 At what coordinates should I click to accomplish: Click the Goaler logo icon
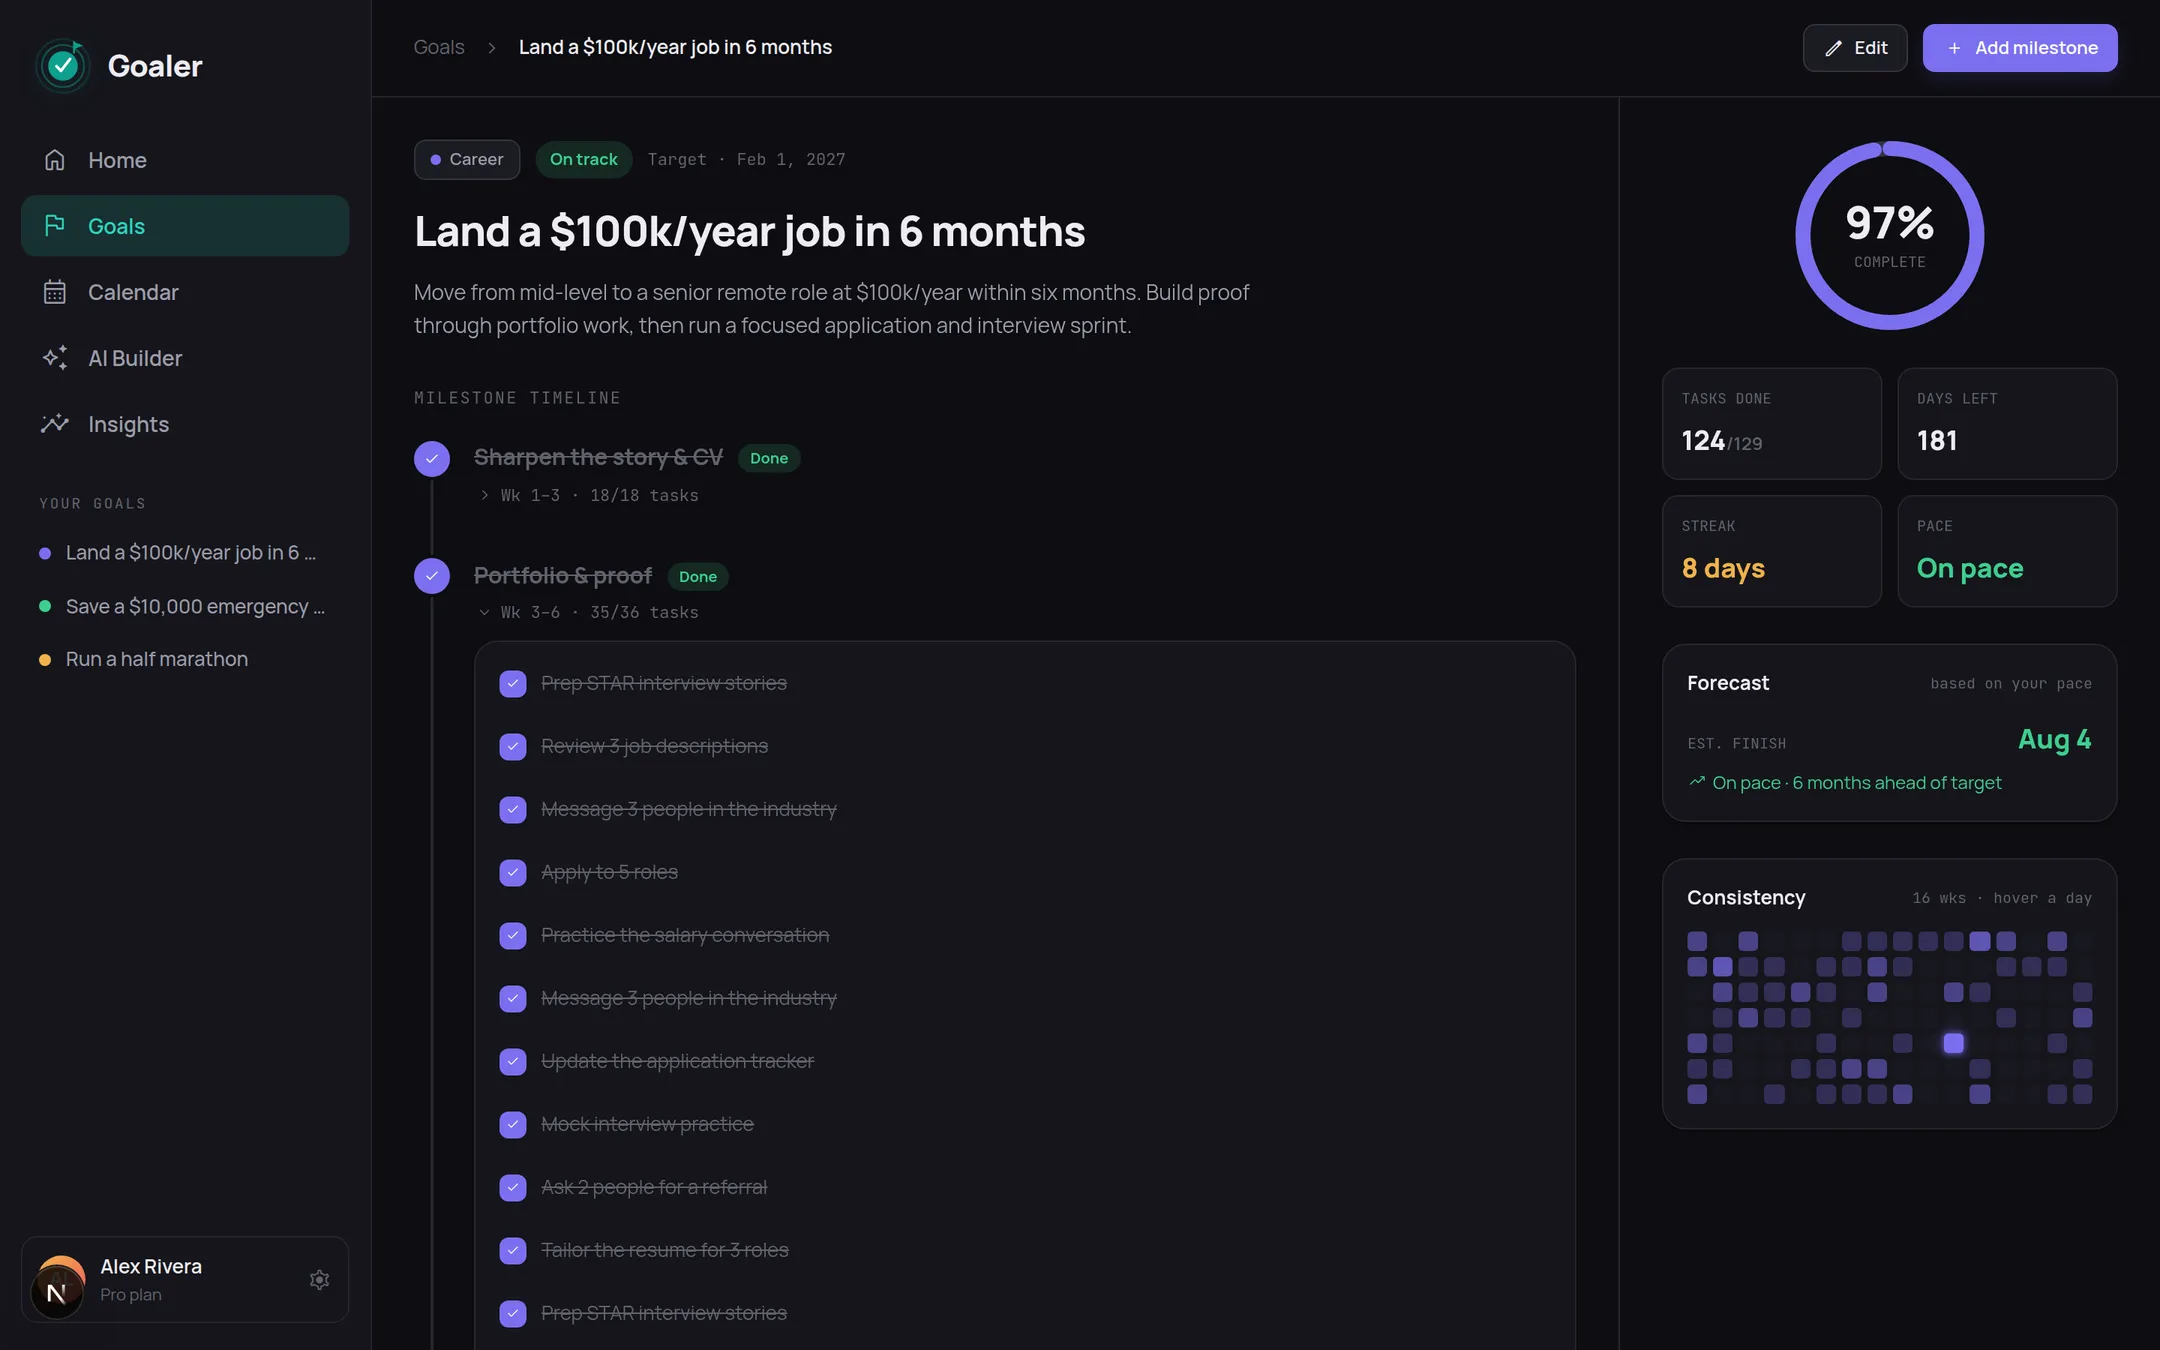(x=63, y=66)
